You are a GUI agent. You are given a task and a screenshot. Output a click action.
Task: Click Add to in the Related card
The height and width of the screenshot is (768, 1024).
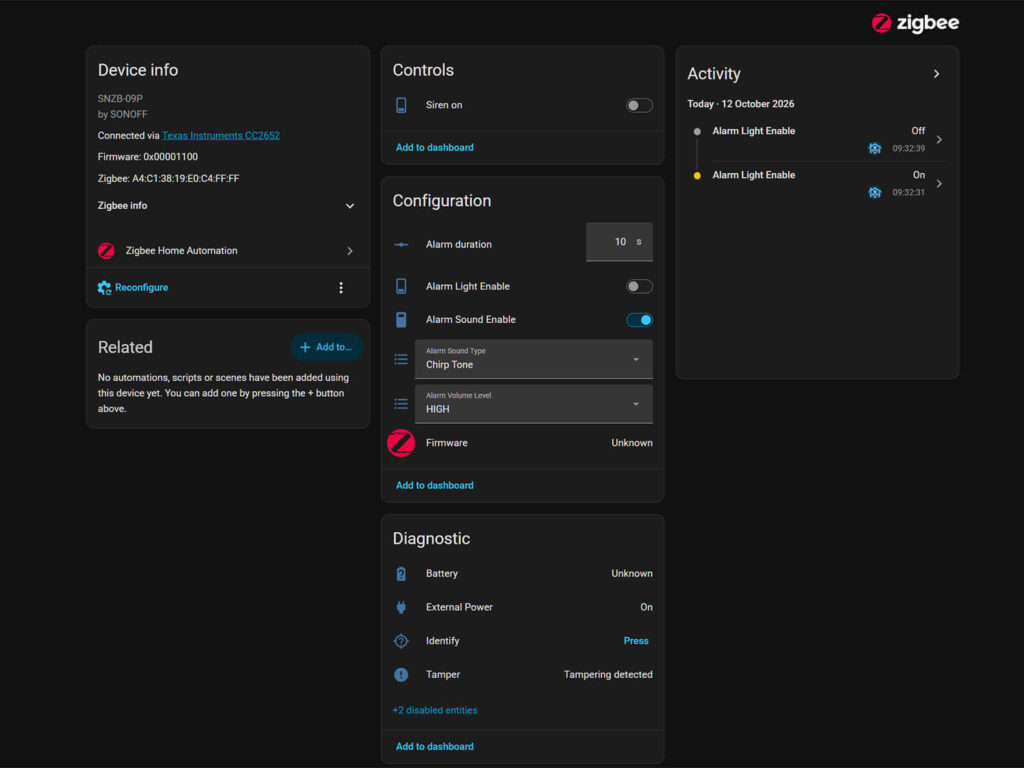pyautogui.click(x=327, y=347)
